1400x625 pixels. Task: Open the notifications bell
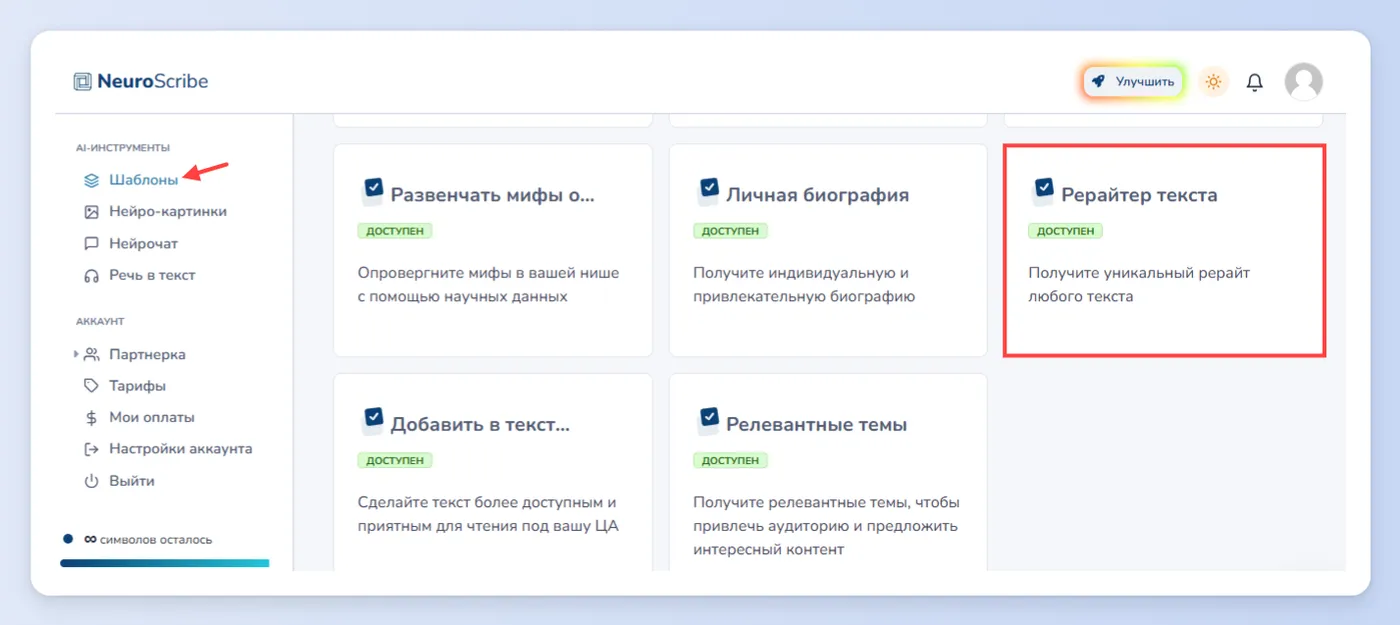click(1254, 82)
